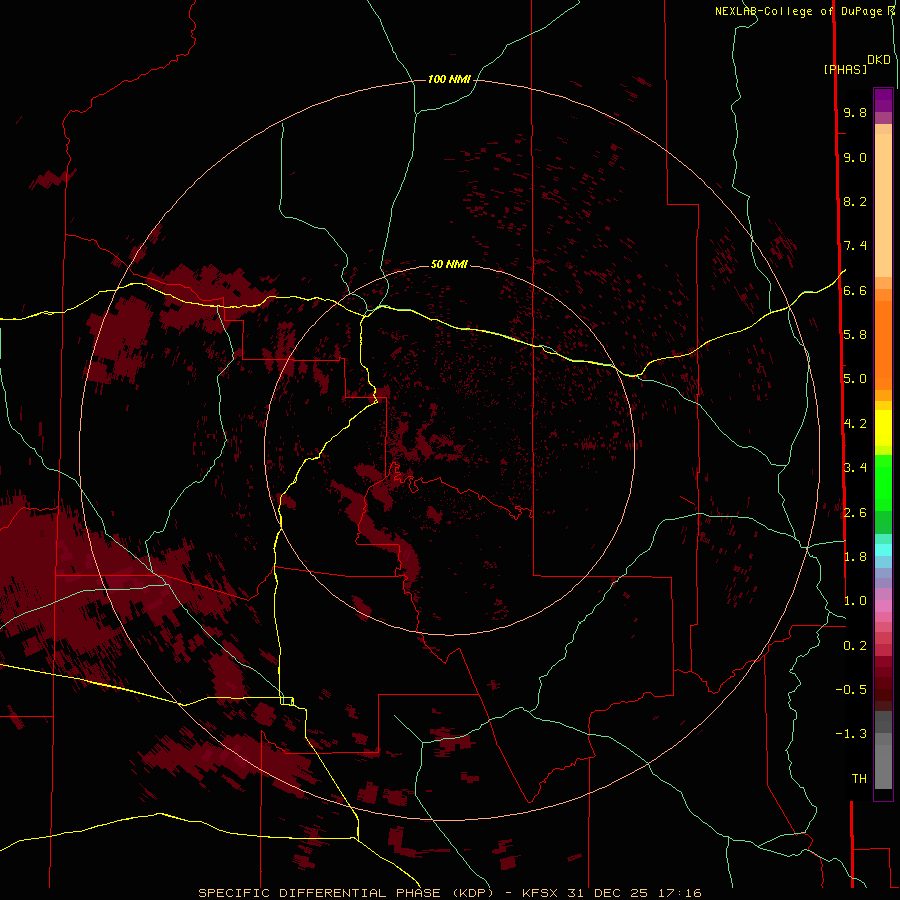This screenshot has width=900, height=900.
Task: Click the -1.3 scale value
Action: click(x=851, y=734)
